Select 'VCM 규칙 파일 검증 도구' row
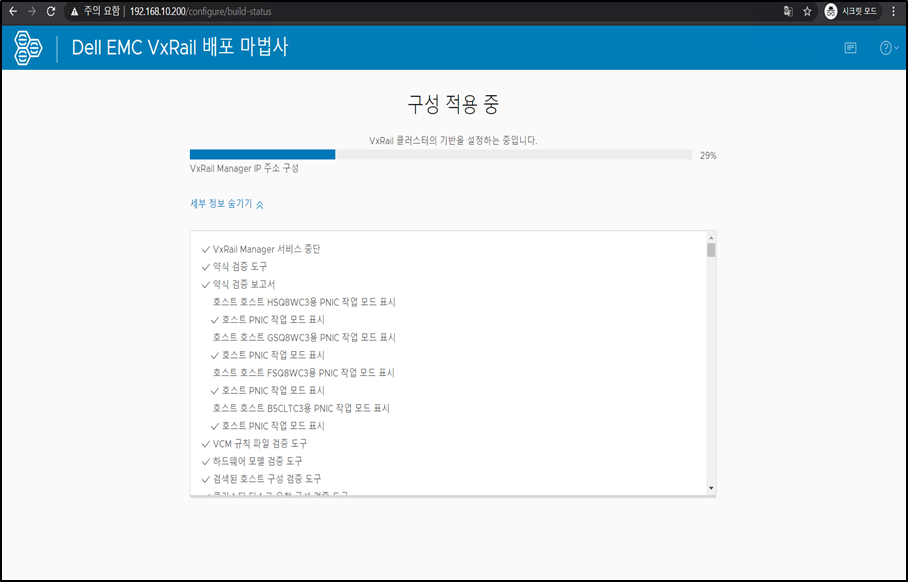The width and height of the screenshot is (908, 582). point(254,444)
